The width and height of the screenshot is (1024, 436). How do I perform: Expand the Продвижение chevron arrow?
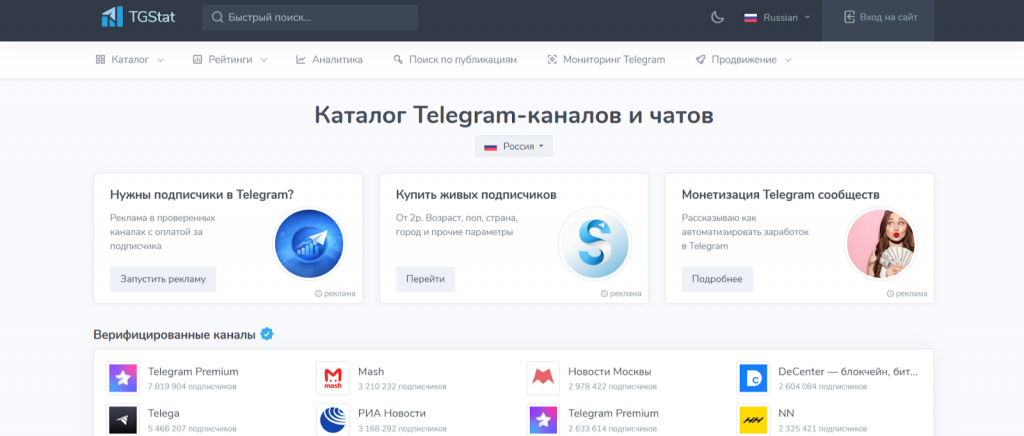point(788,60)
